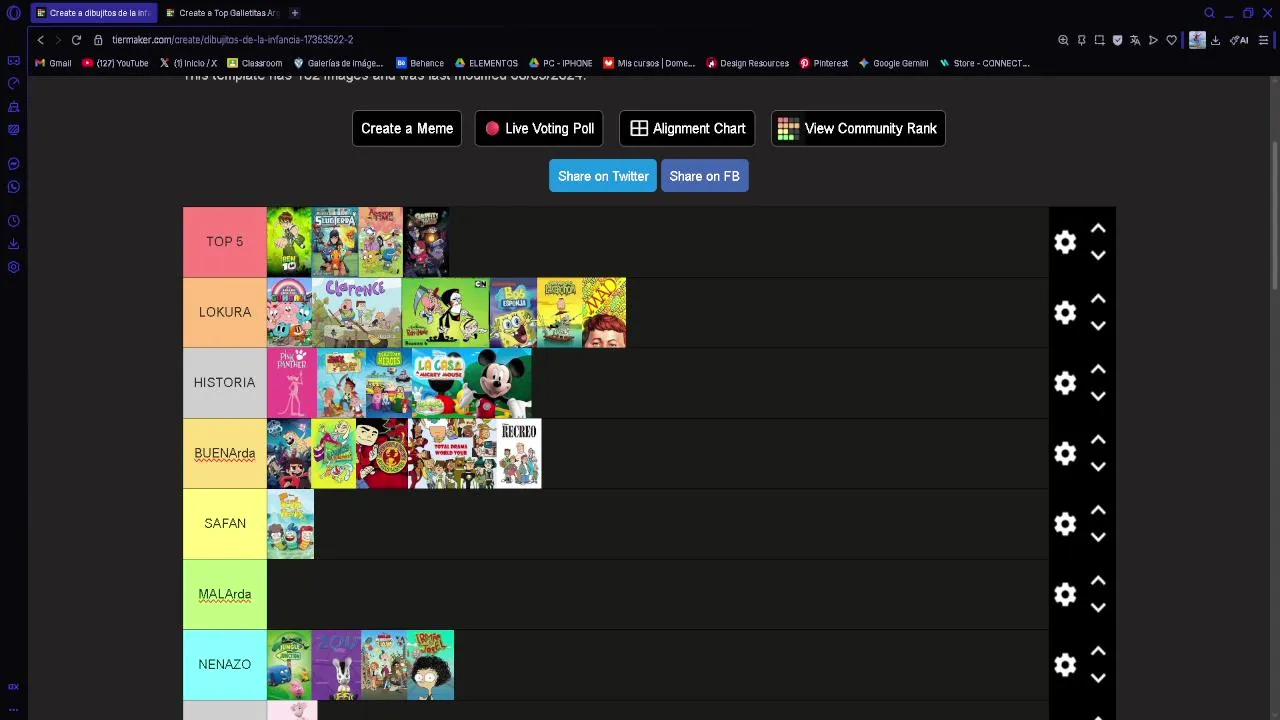Move HISTORIA tier row down
The height and width of the screenshot is (720, 1280).
(x=1098, y=396)
